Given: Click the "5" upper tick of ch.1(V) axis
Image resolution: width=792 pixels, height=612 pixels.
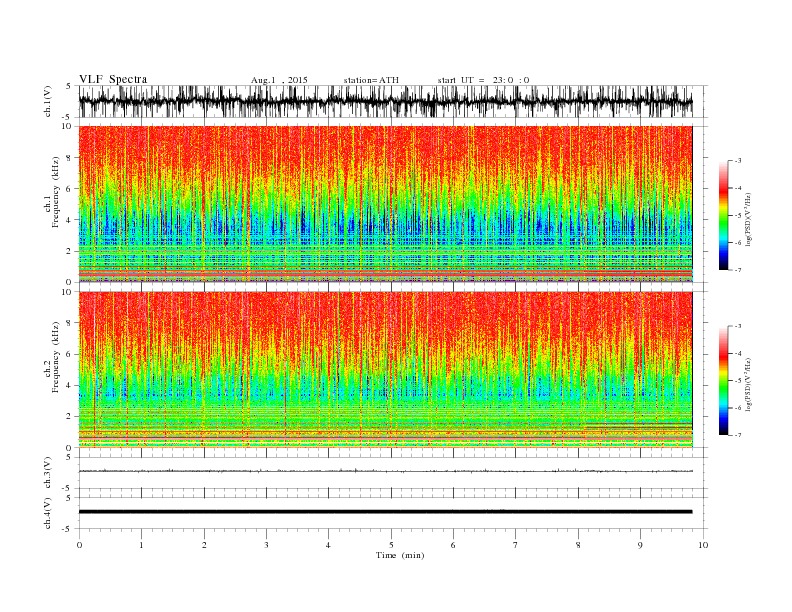Looking at the screenshot, I should [x=69, y=86].
